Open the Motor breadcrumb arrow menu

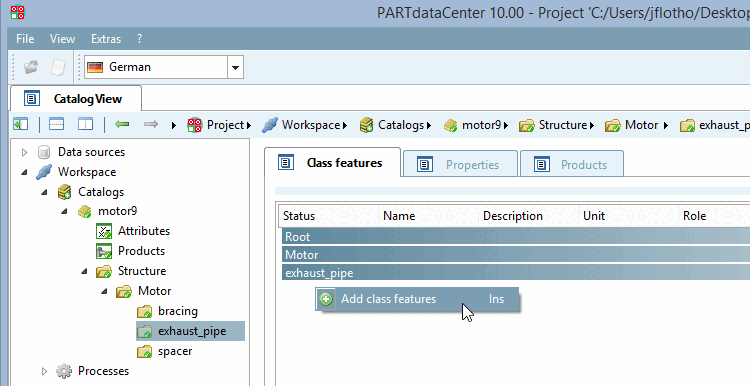(665, 126)
